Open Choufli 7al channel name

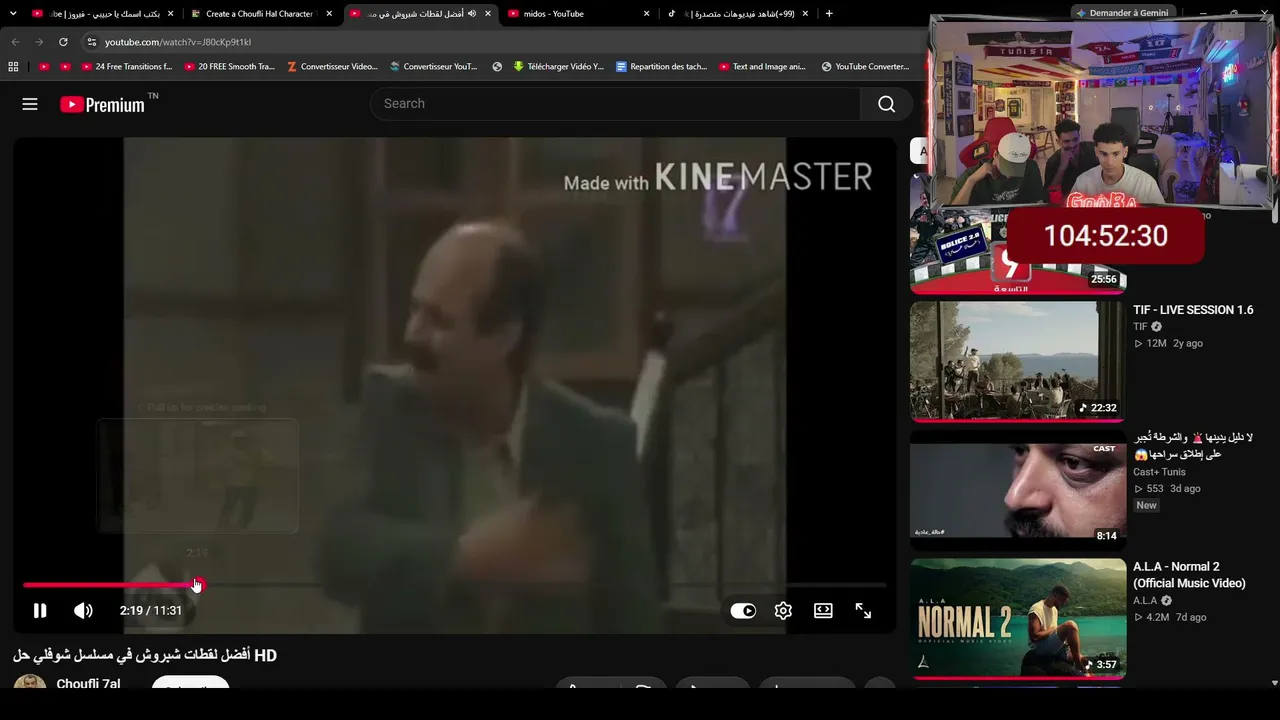tap(88, 684)
